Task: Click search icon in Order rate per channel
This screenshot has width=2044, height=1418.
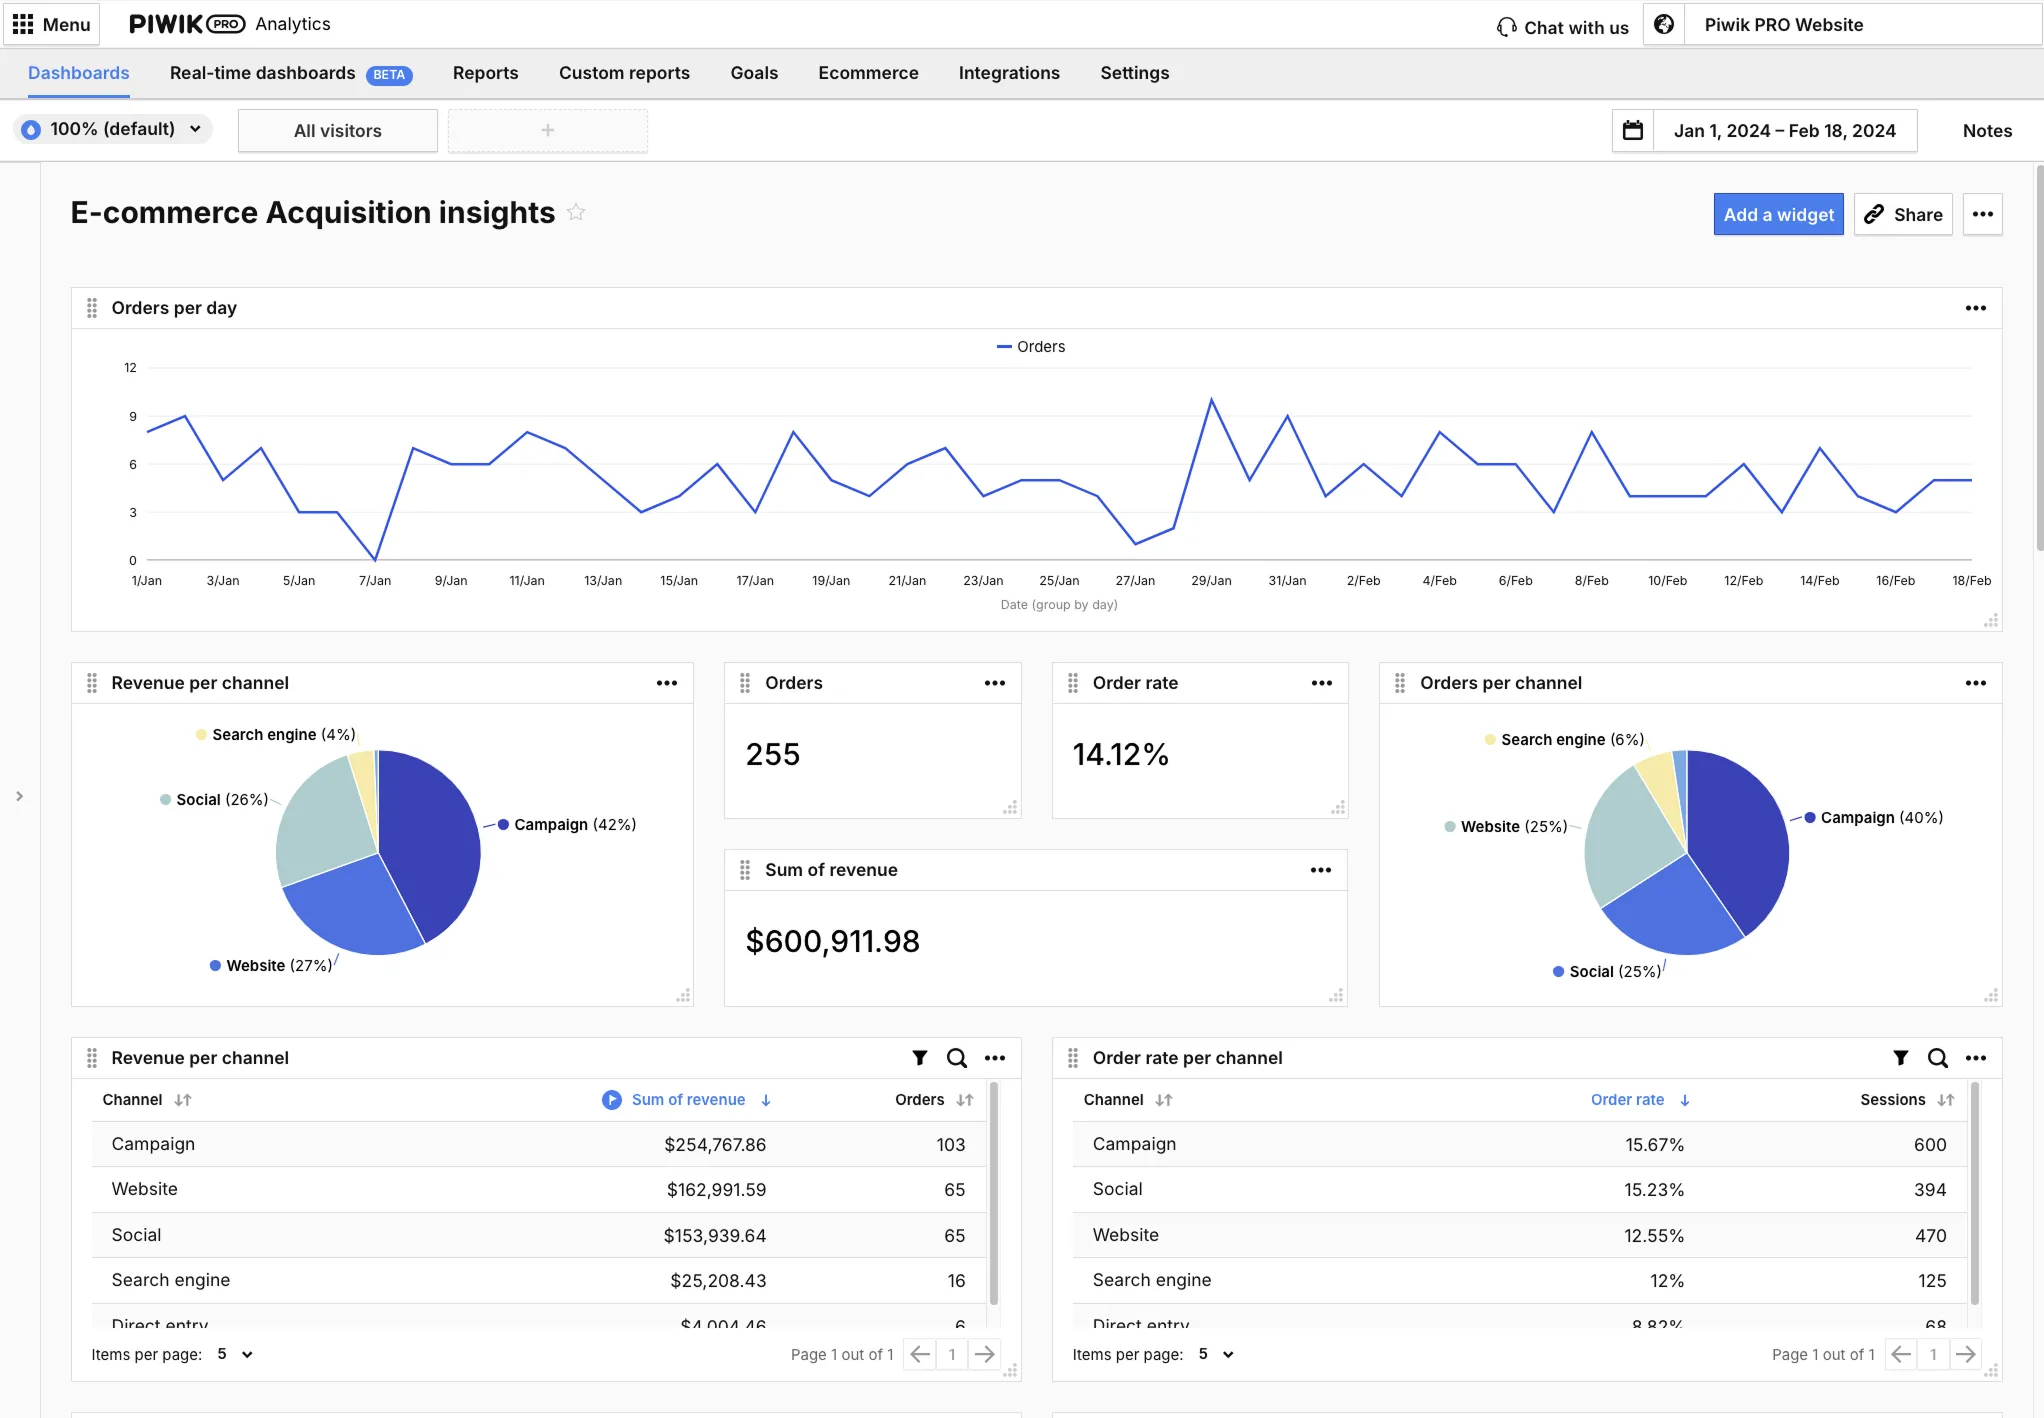Action: click(1937, 1058)
